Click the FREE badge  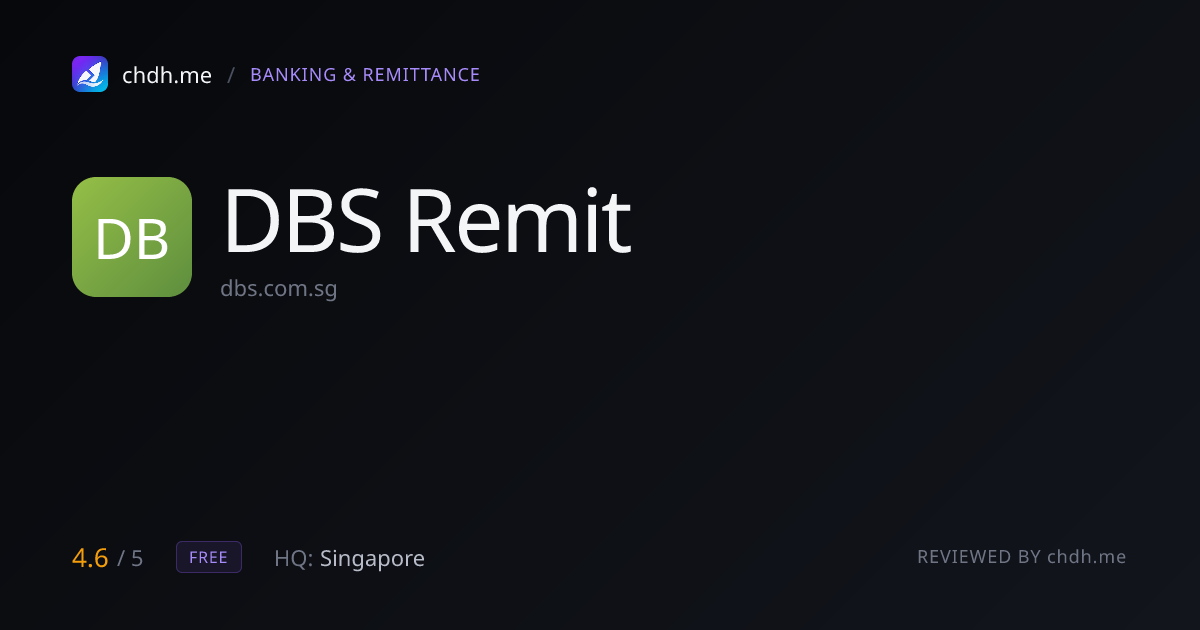(209, 557)
